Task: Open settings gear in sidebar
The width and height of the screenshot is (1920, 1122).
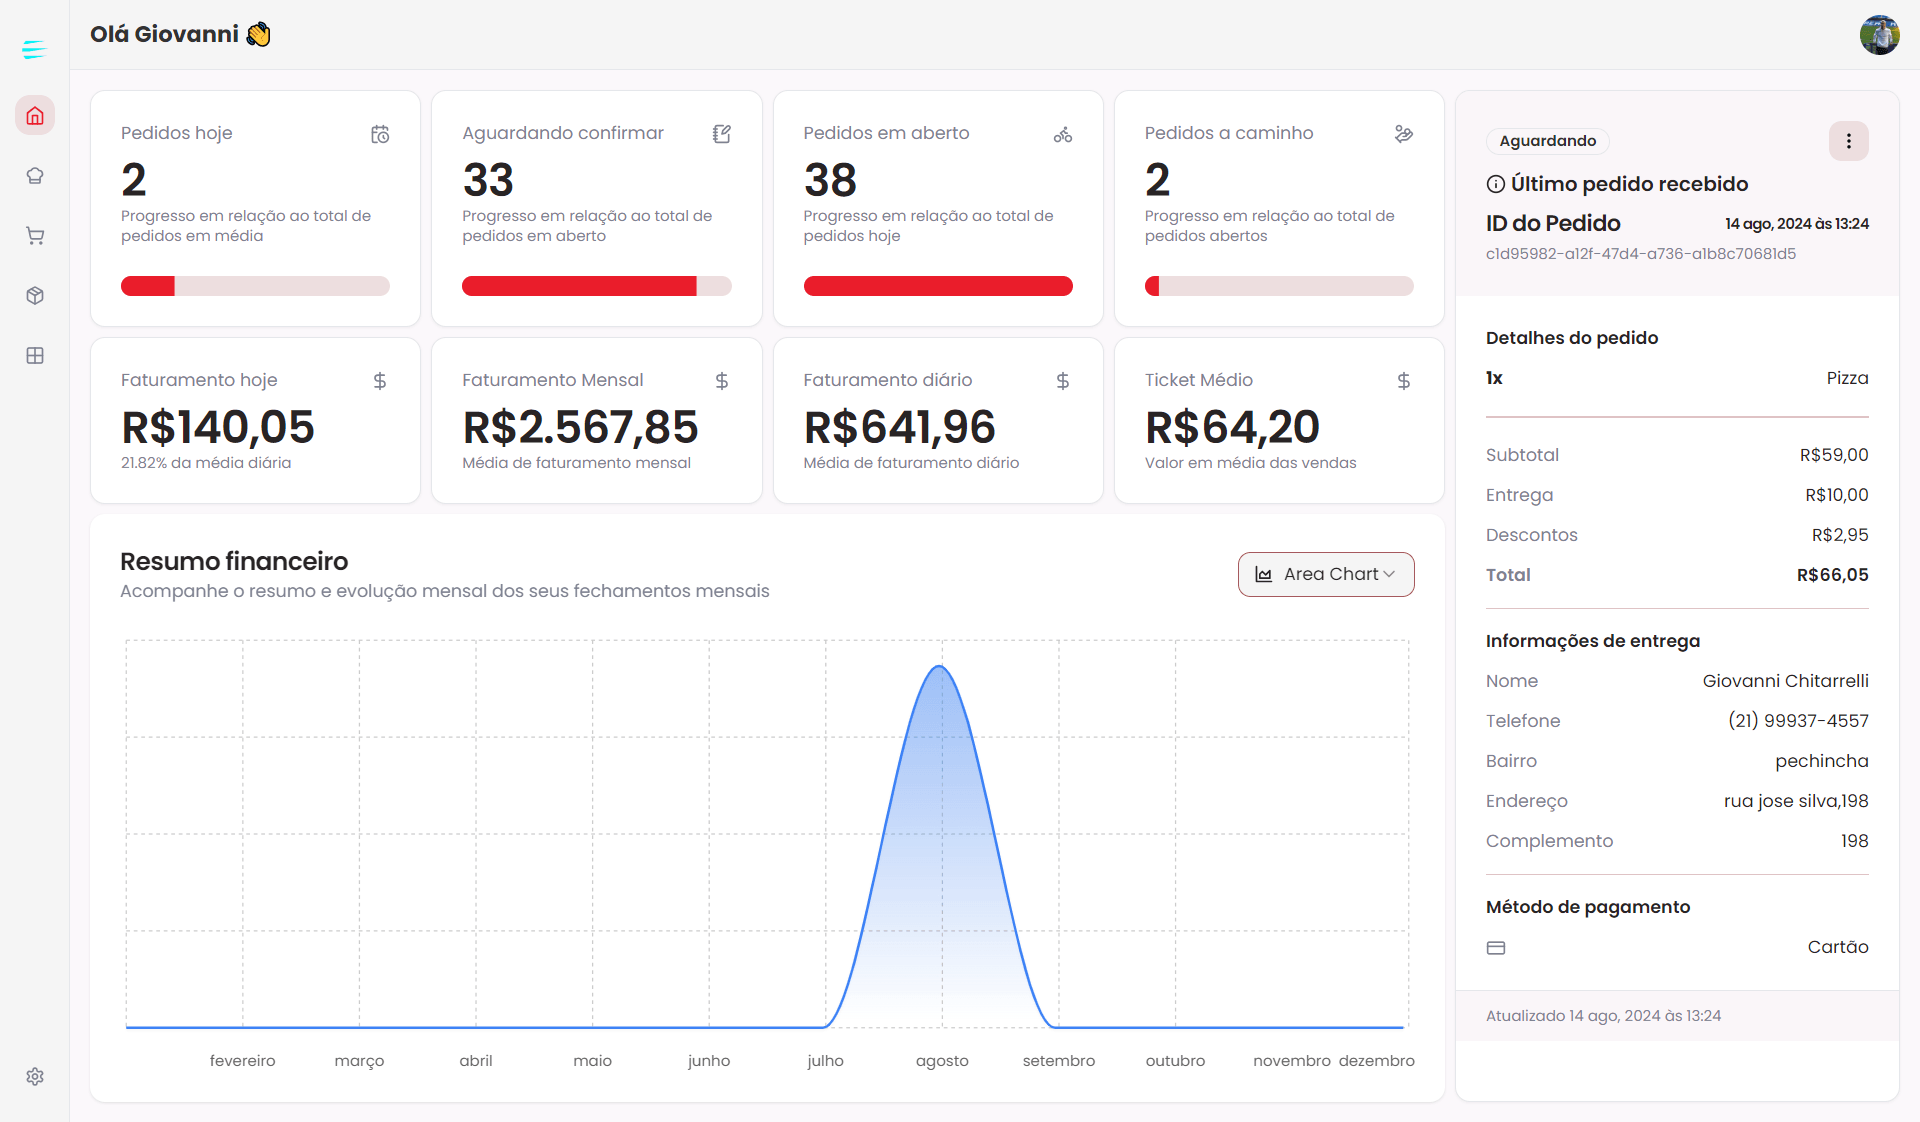Action: click(x=35, y=1077)
